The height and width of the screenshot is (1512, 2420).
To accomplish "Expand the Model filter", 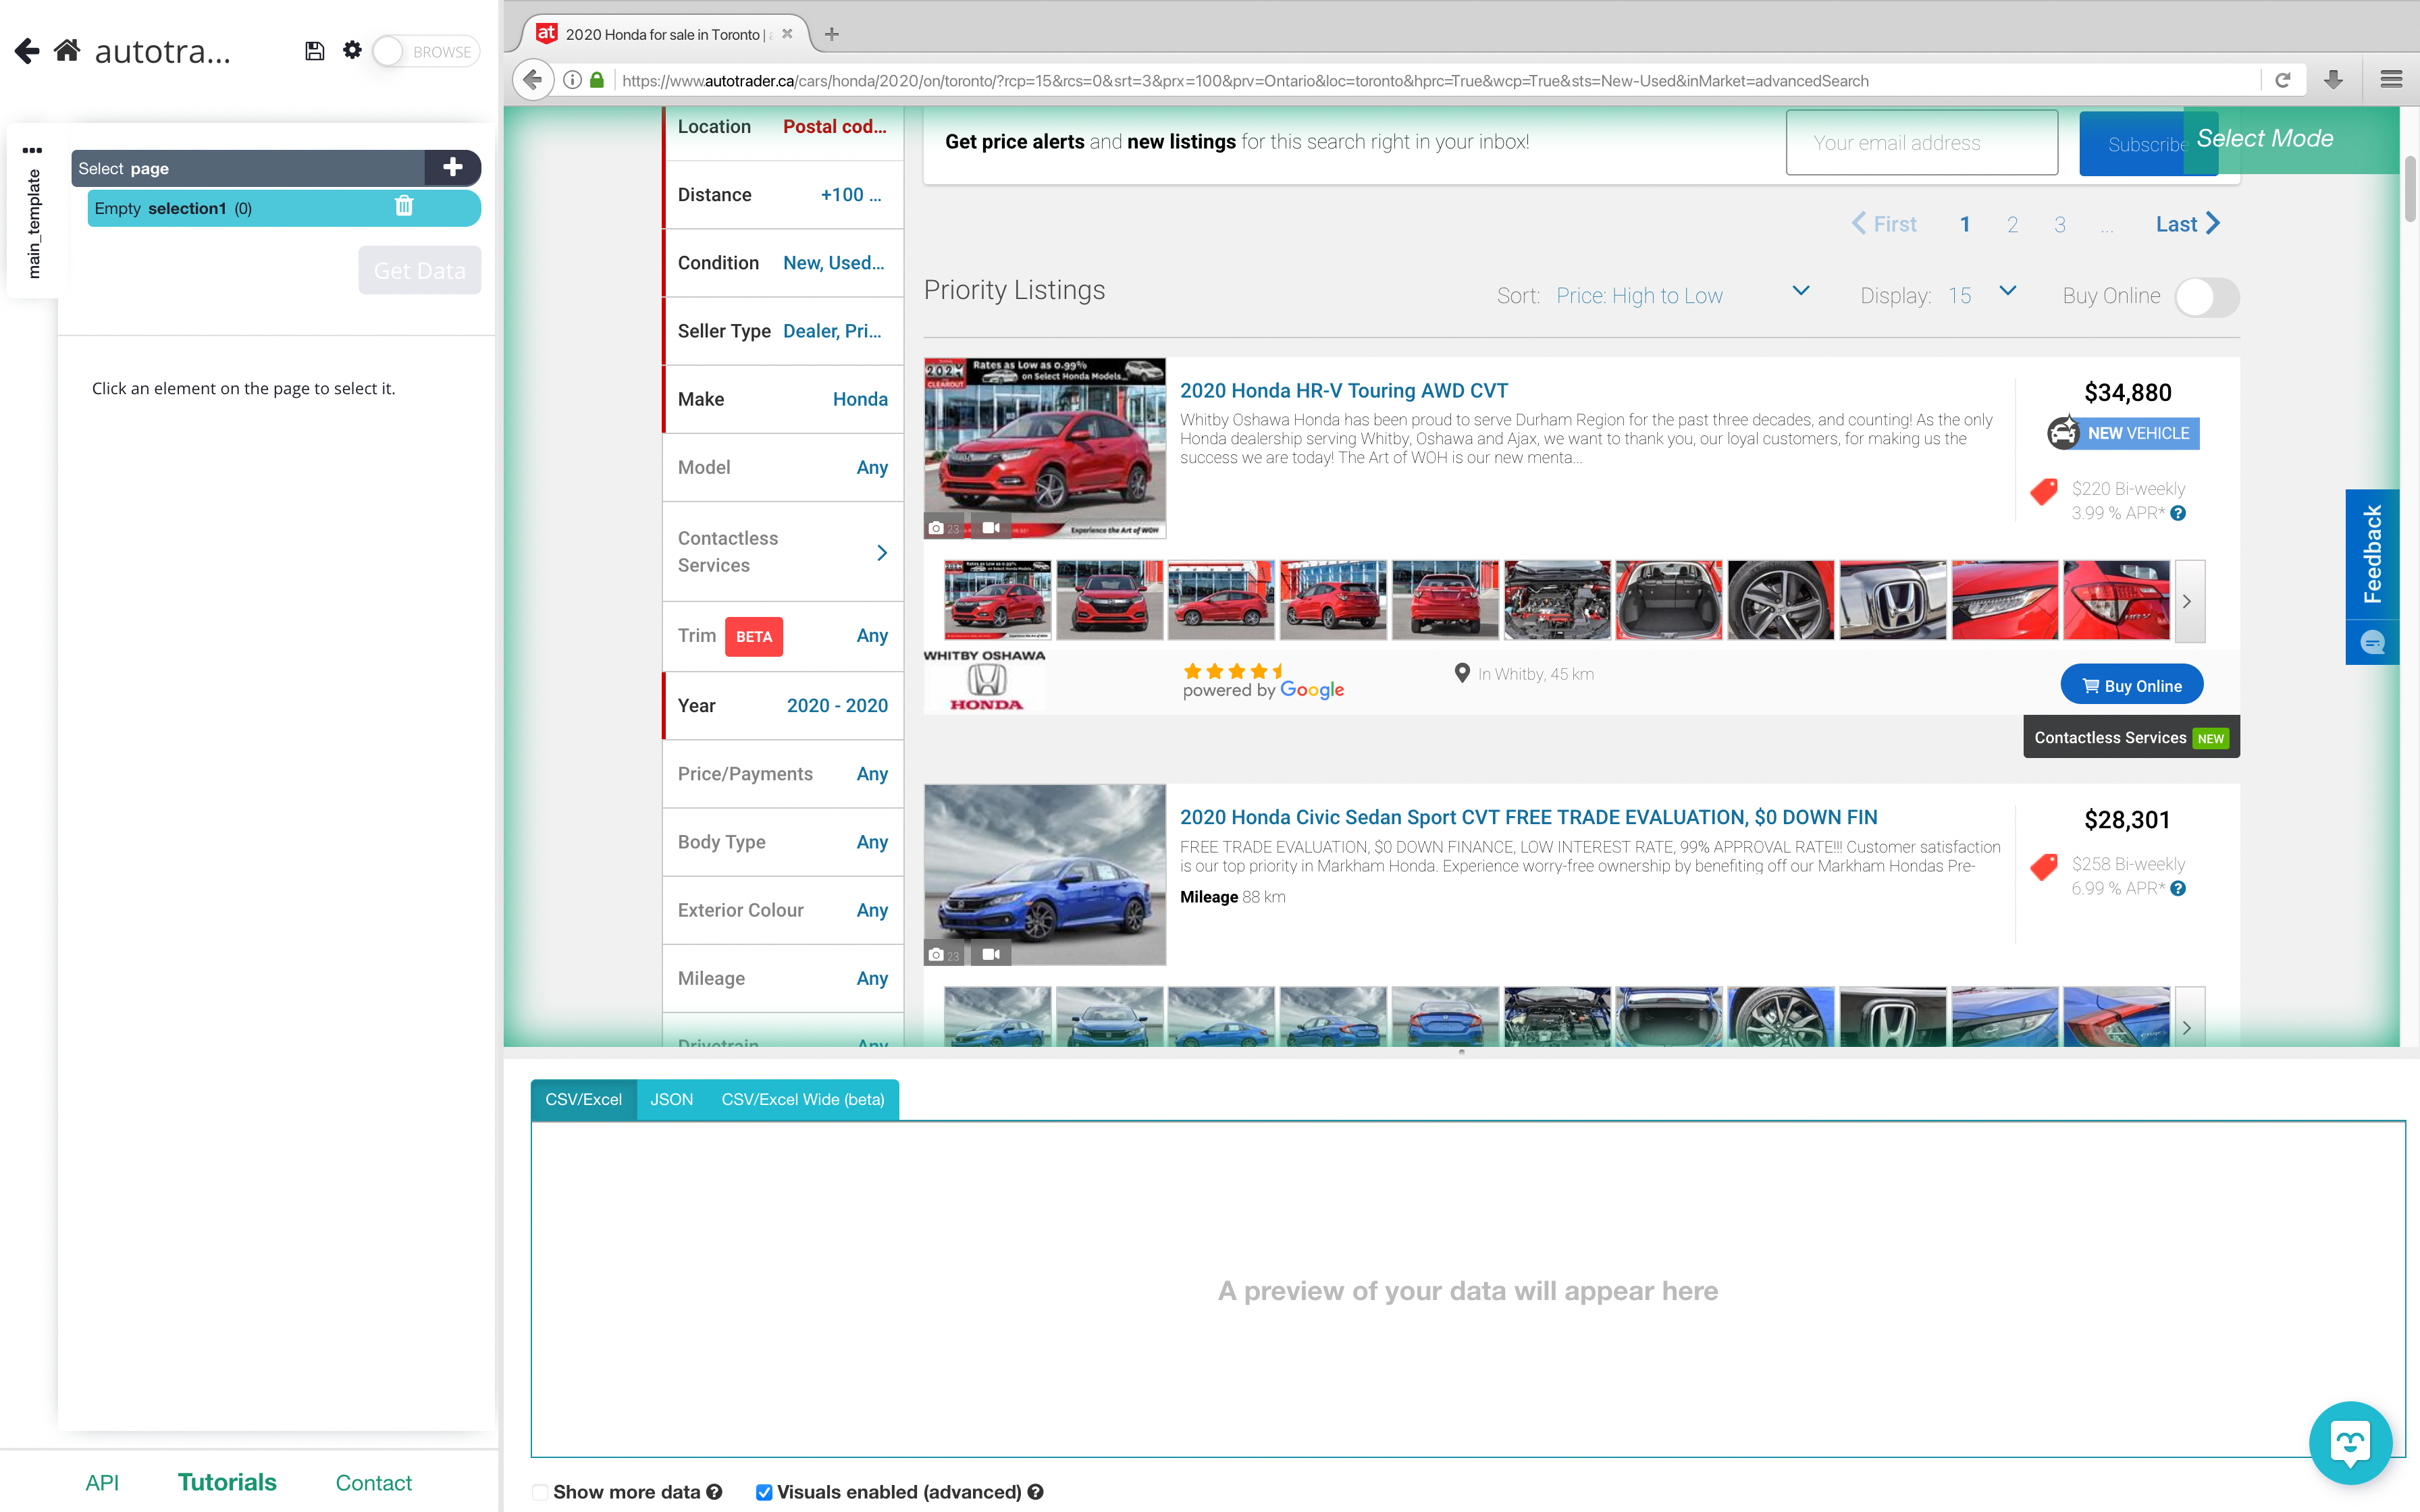I will click(x=783, y=467).
